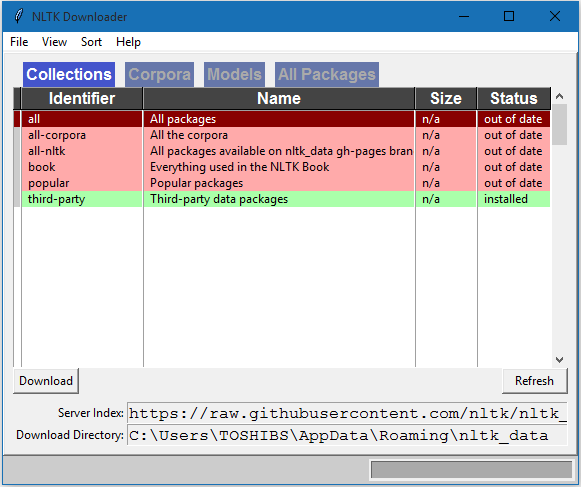This screenshot has width=581, height=487.
Task: Sort by the Status column header
Action: (514, 99)
